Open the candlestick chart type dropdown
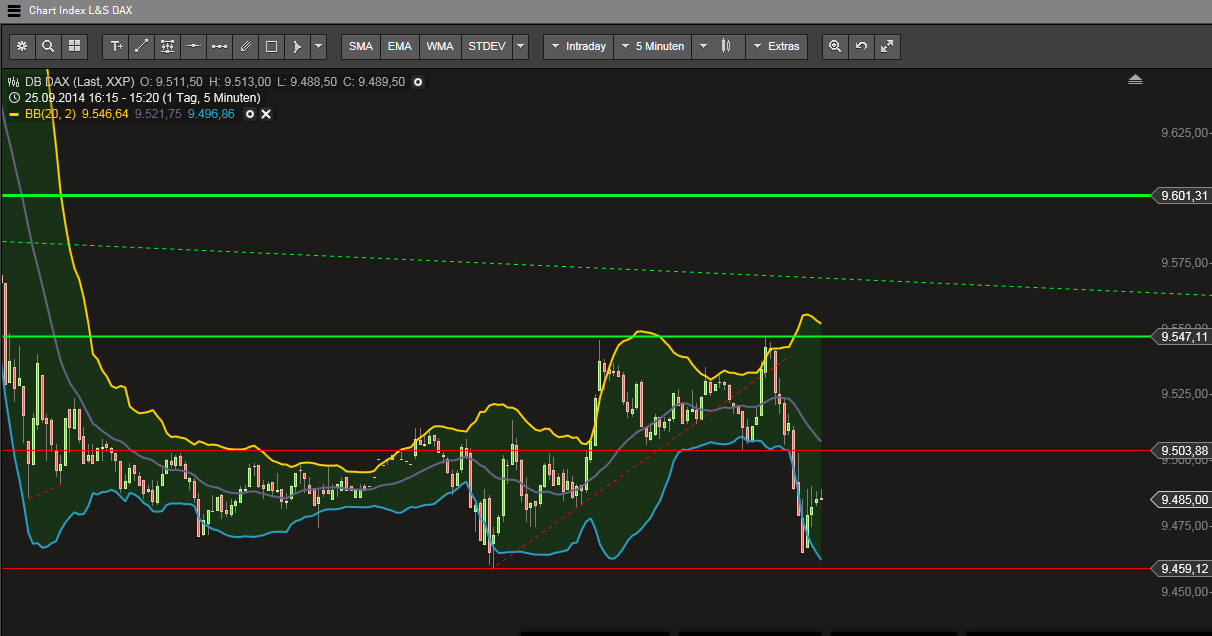1212x636 pixels. point(717,46)
